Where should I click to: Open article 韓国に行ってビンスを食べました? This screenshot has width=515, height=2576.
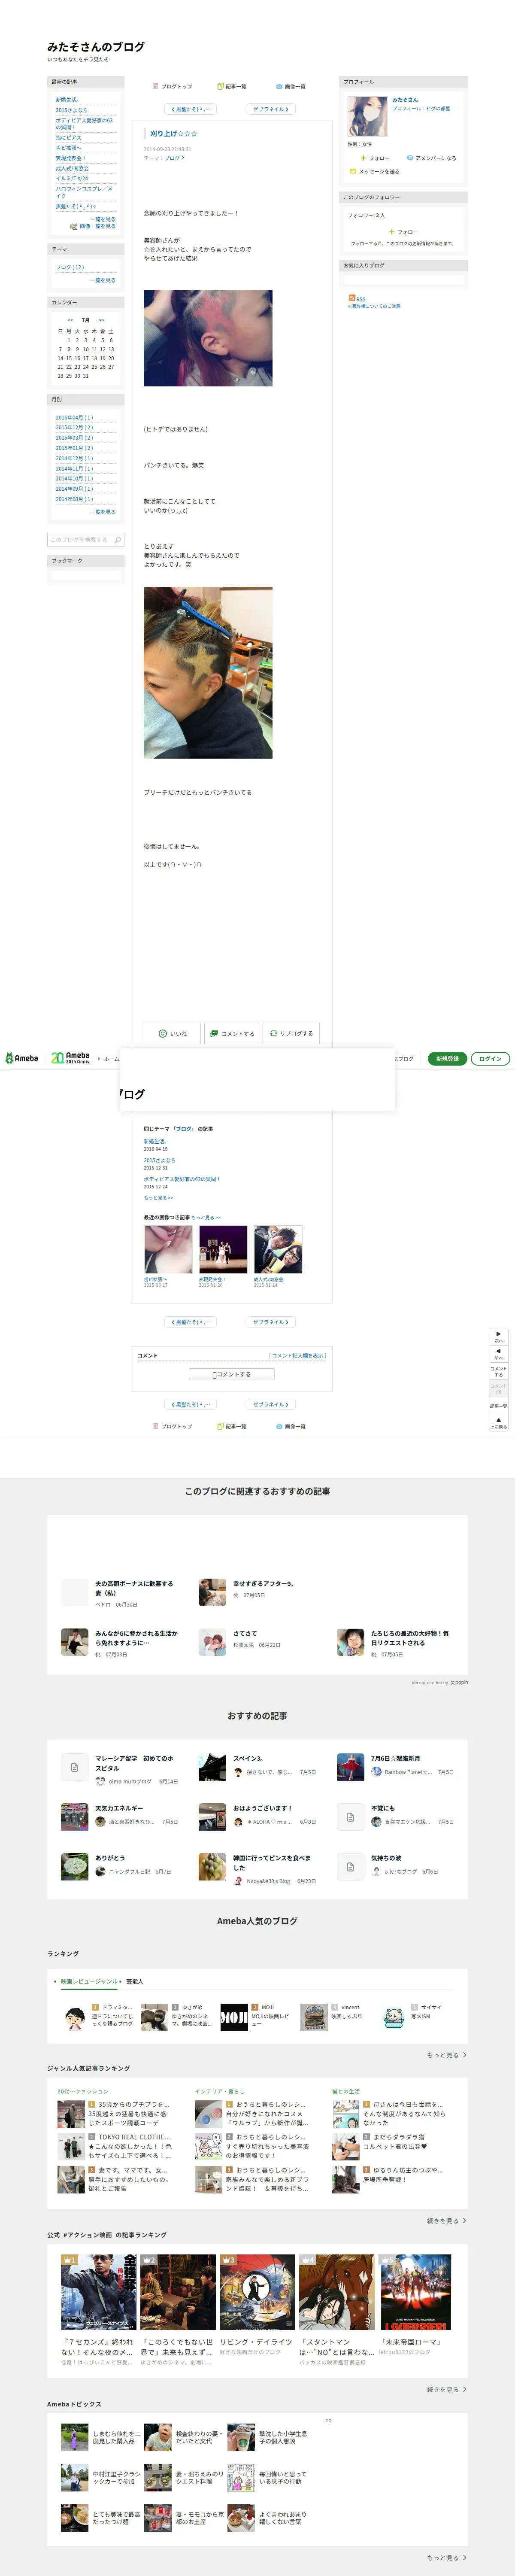[x=272, y=1862]
